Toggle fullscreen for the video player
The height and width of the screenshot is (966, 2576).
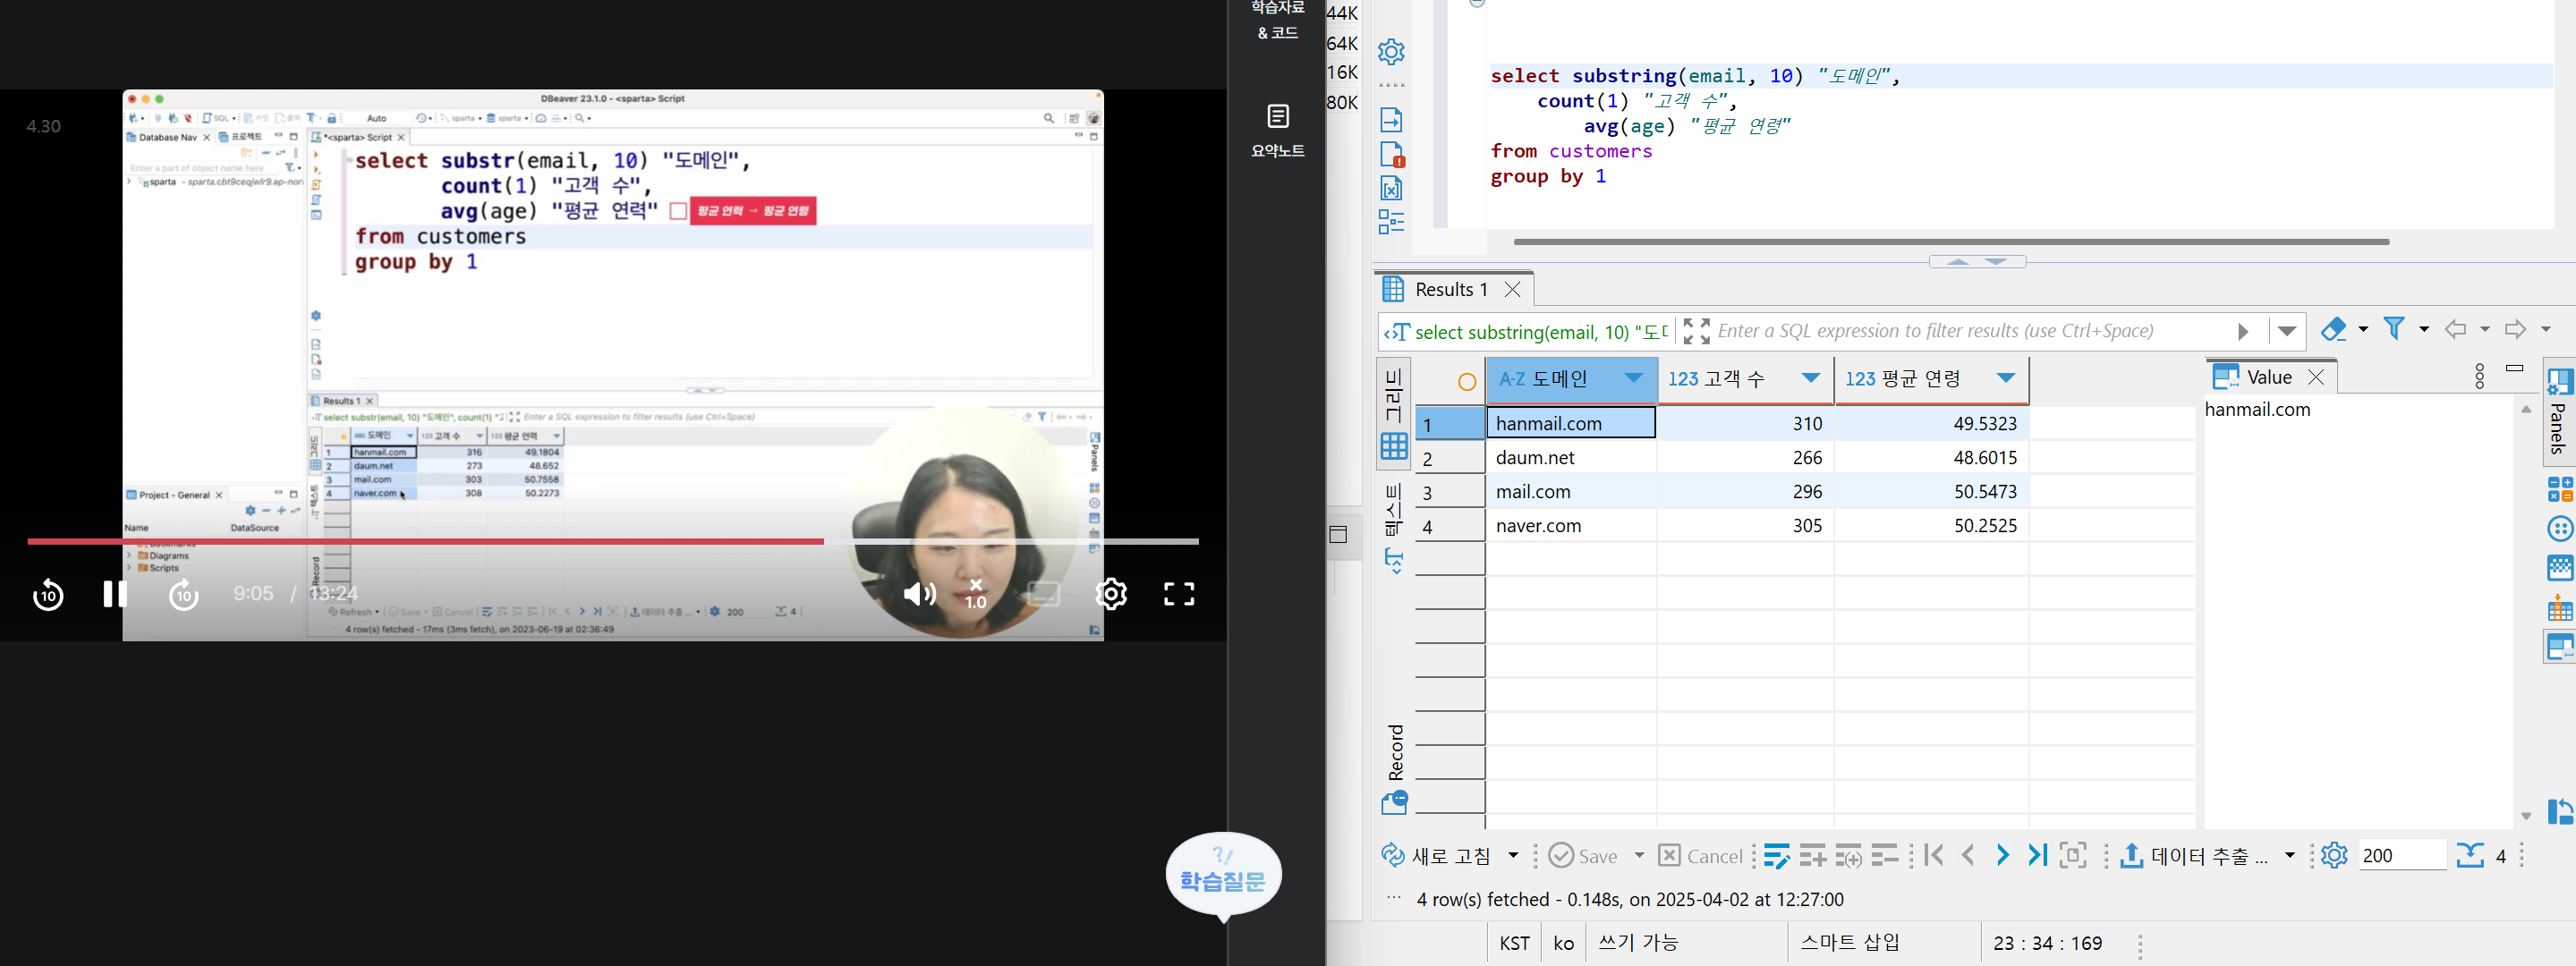coord(1179,594)
